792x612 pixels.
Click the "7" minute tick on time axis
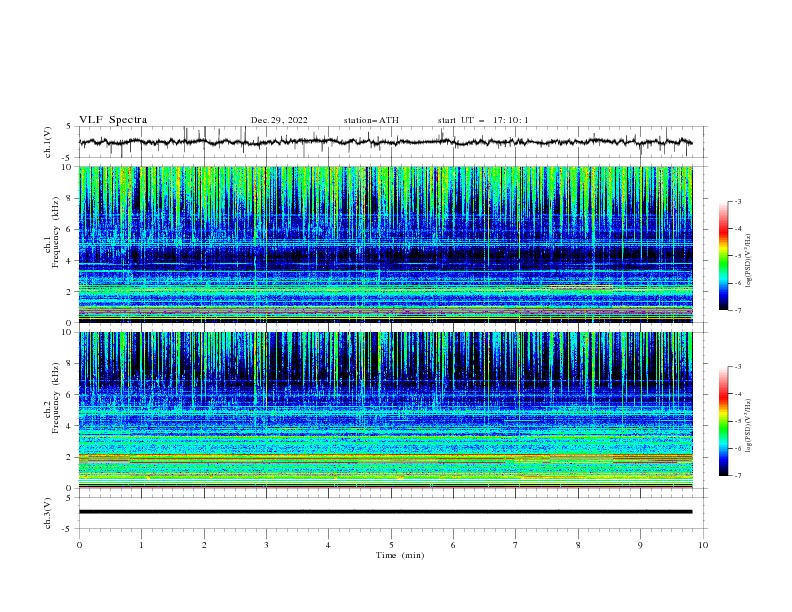click(516, 545)
